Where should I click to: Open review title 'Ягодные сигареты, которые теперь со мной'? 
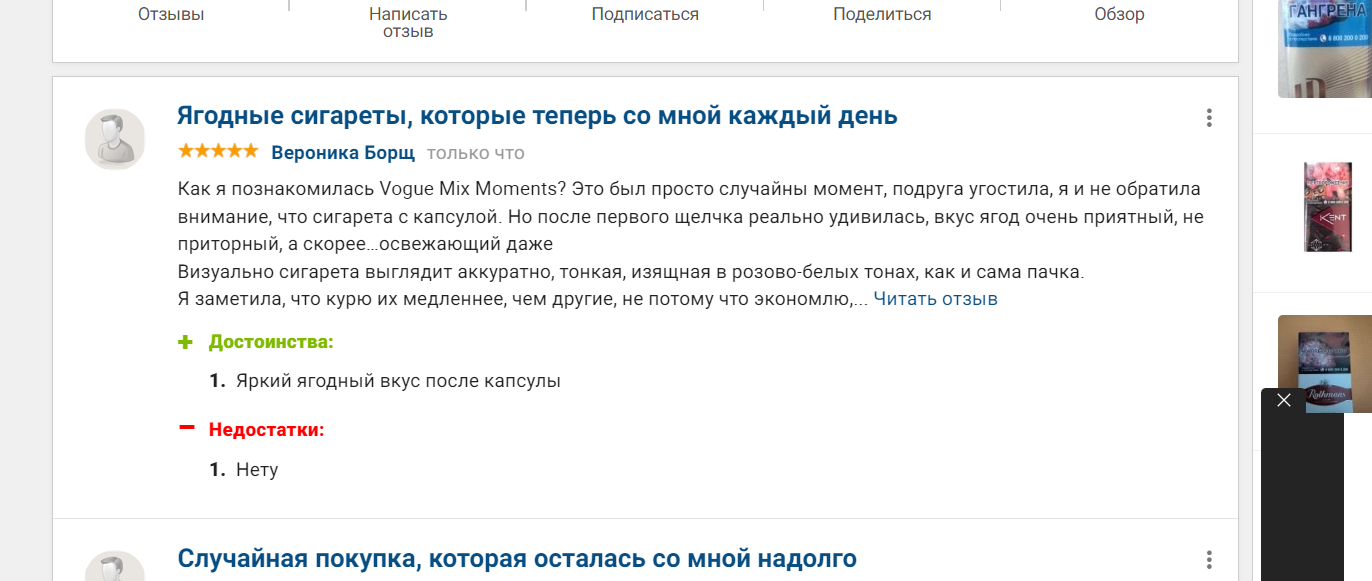(537, 116)
